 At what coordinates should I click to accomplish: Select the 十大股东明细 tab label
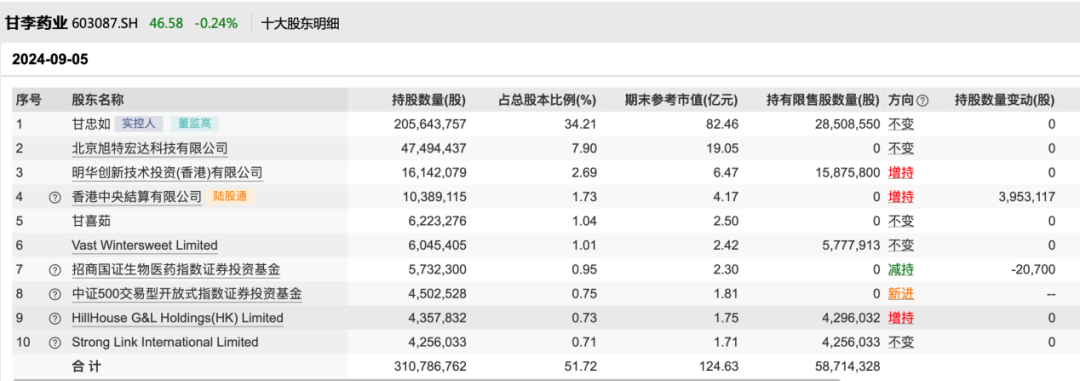pyautogui.click(x=300, y=23)
